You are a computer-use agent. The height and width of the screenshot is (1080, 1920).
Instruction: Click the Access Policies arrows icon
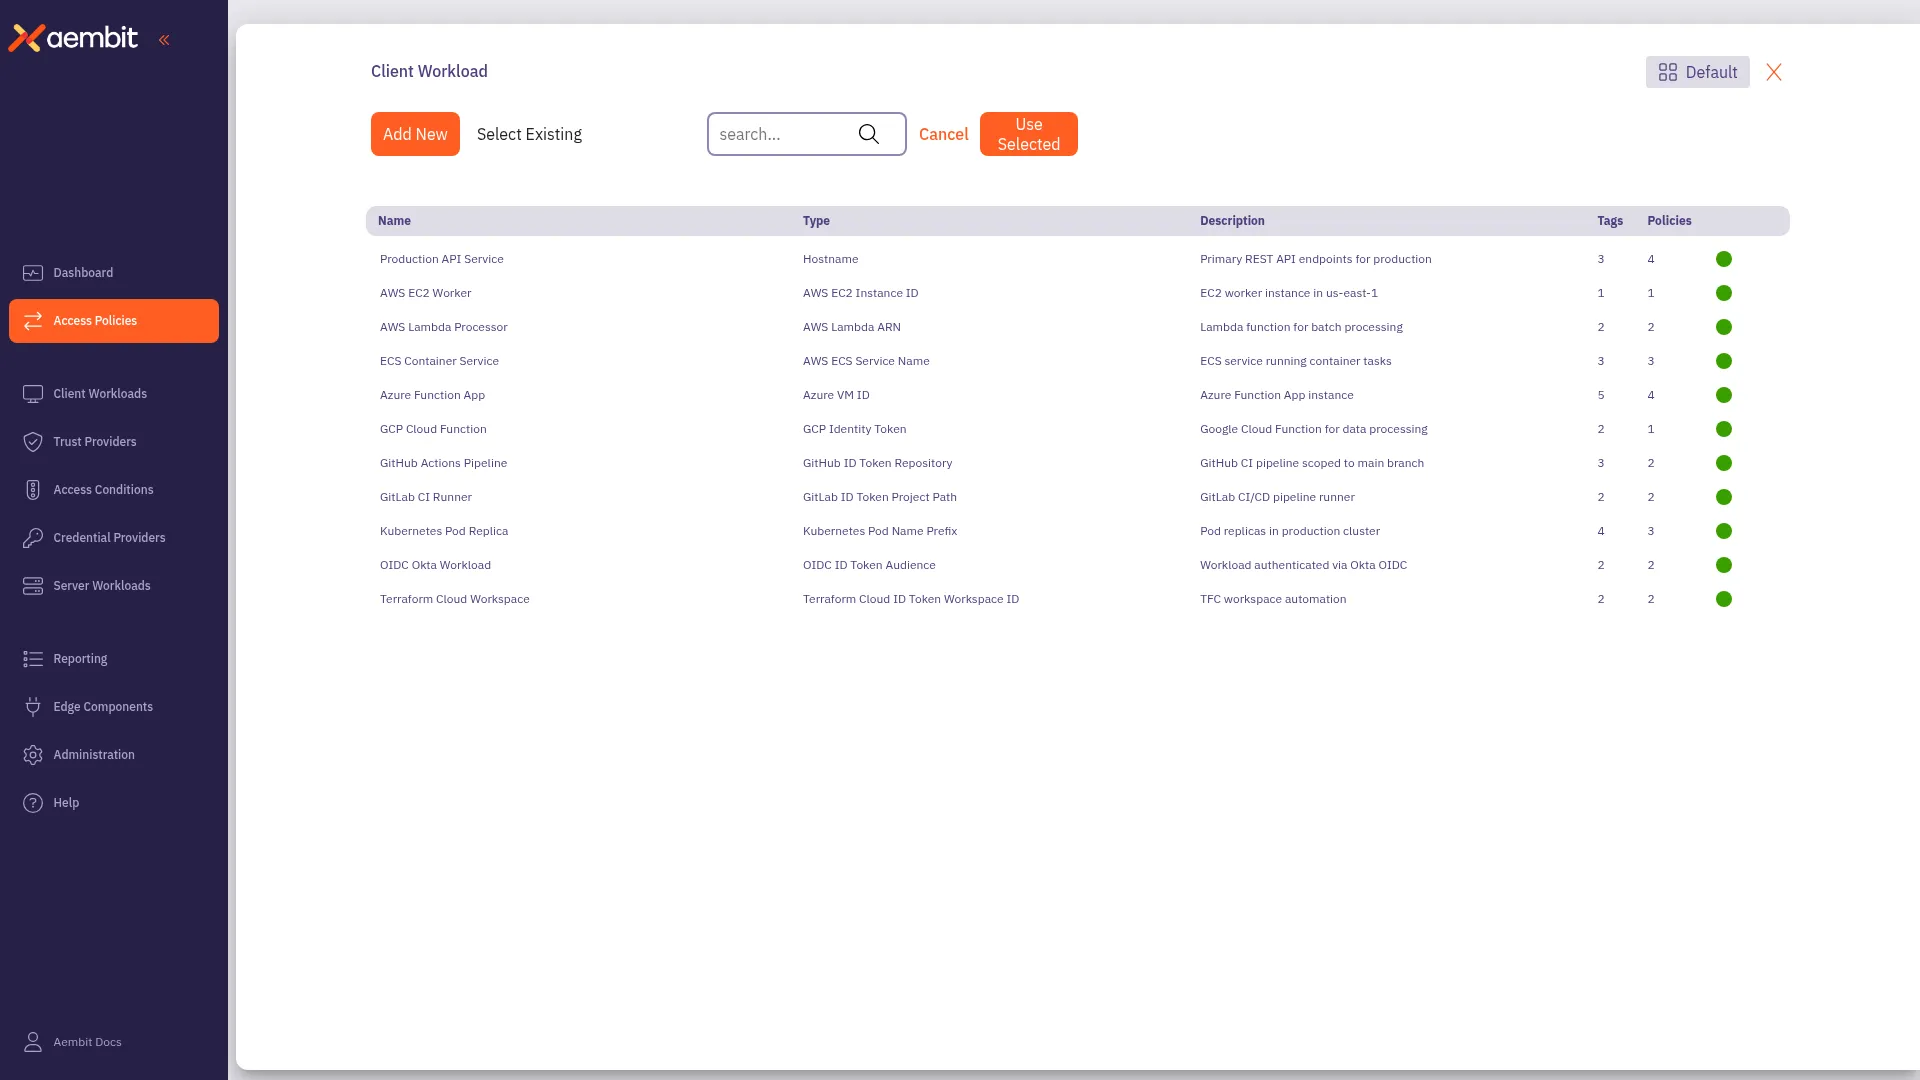(33, 321)
